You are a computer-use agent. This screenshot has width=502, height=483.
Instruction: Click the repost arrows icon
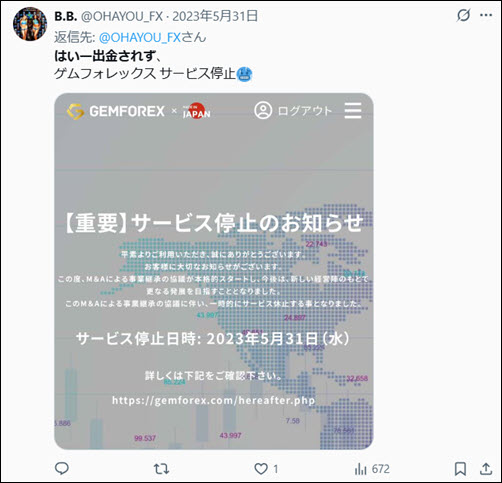coord(161,469)
